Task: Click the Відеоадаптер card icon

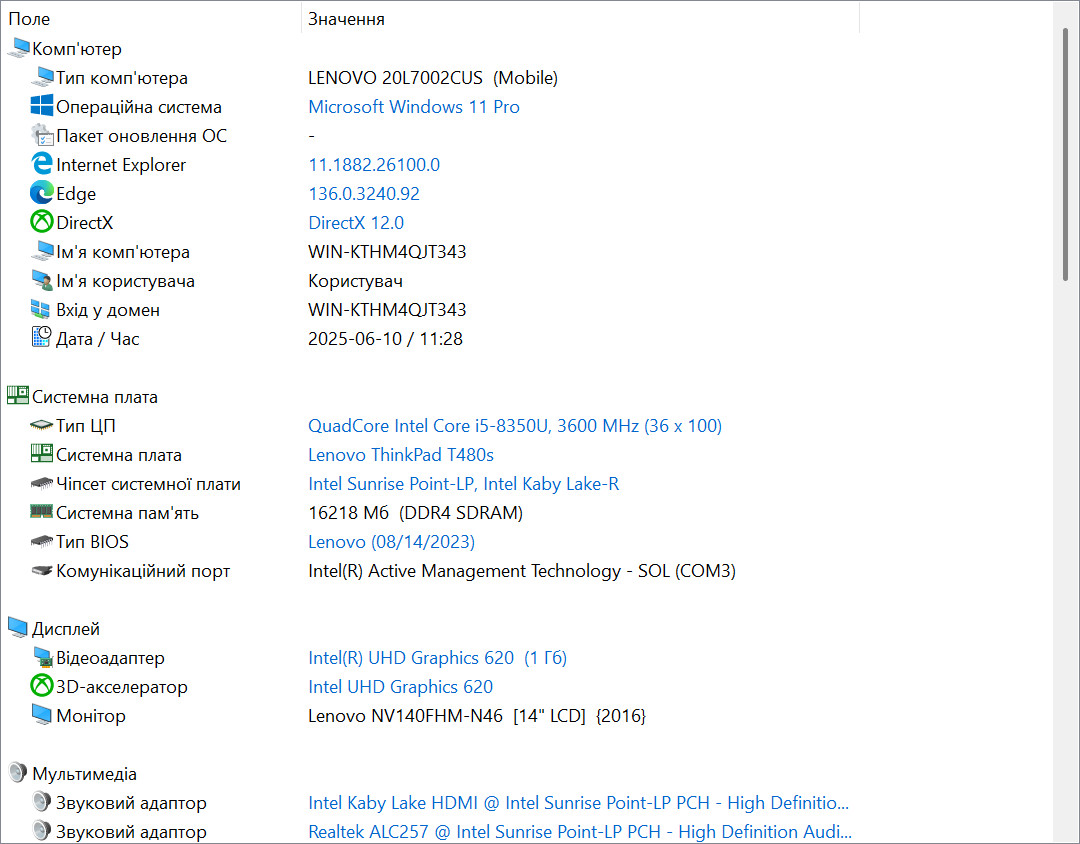Action: [x=43, y=657]
